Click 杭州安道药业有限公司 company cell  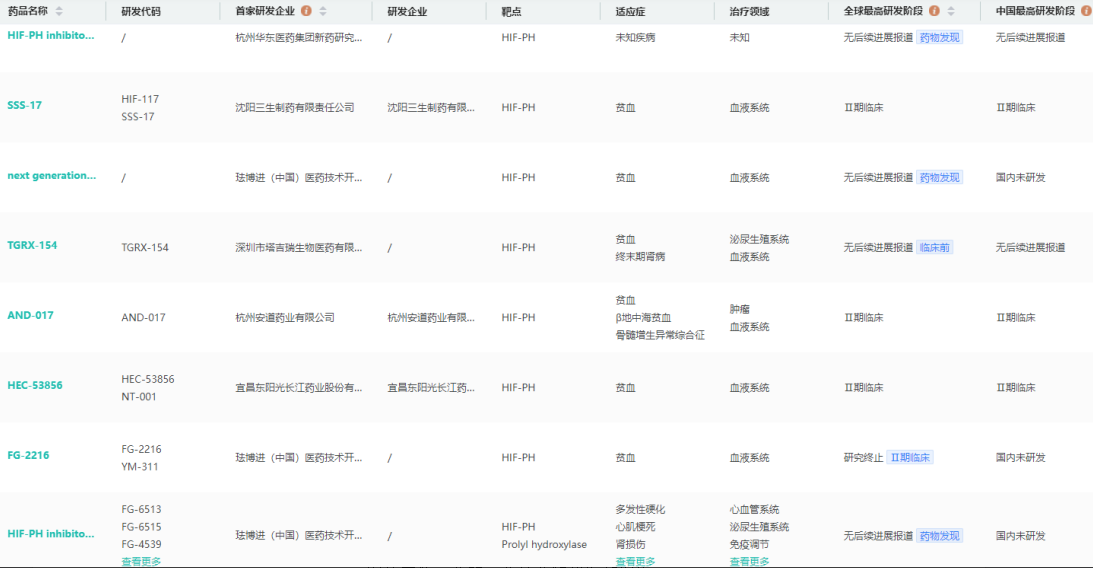coord(285,317)
